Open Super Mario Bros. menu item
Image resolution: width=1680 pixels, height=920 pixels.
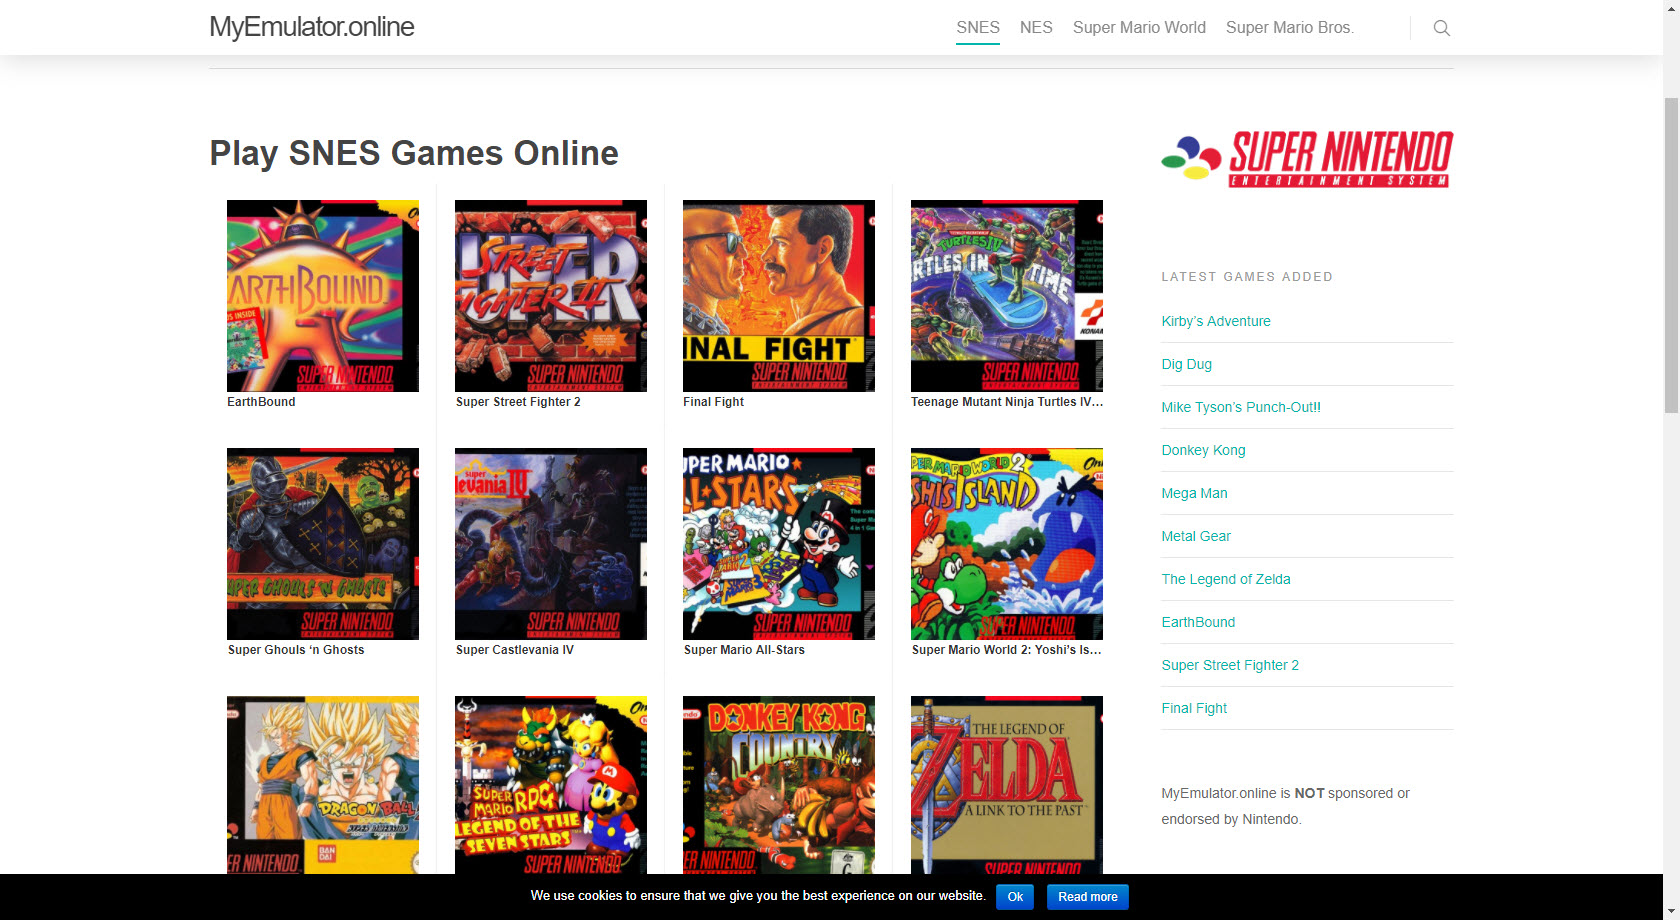1290,28
